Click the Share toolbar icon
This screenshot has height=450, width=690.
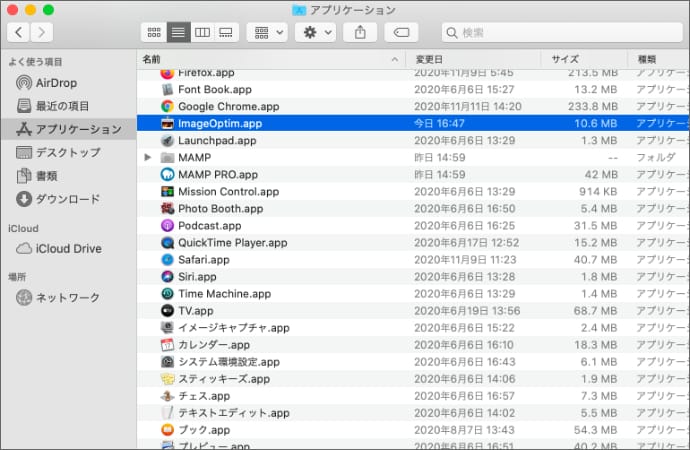pyautogui.click(x=359, y=32)
